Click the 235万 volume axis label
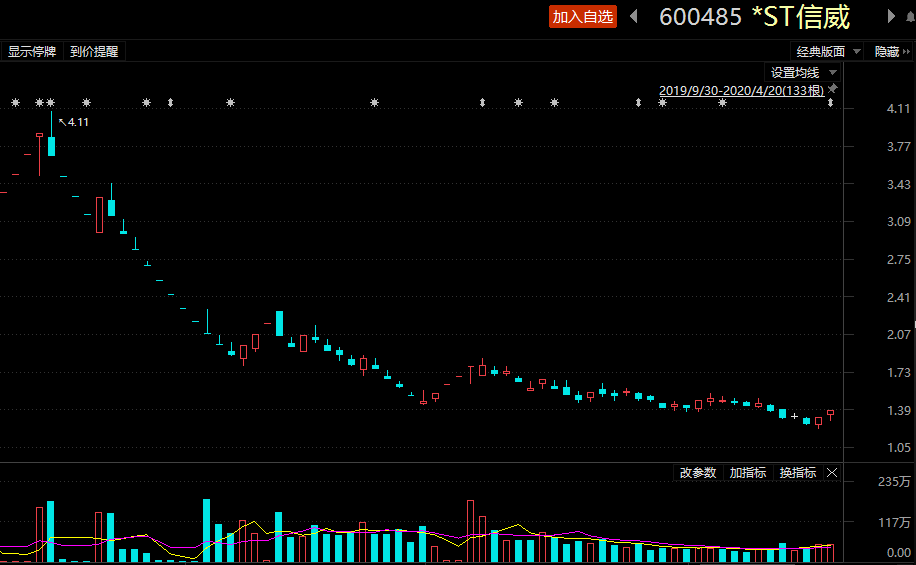Viewport: 916px width, 565px height. tap(894, 481)
